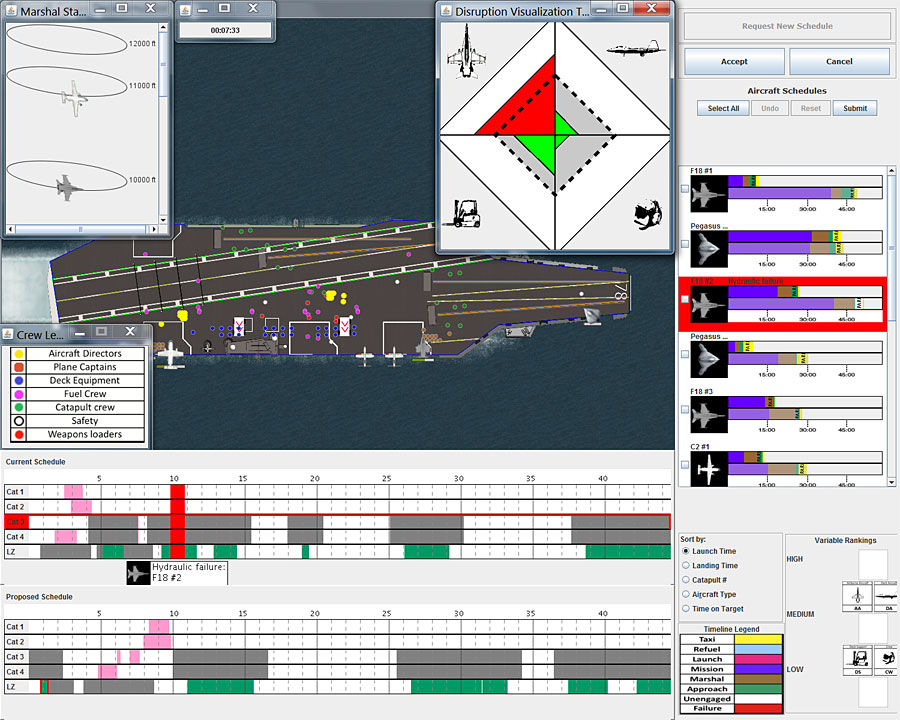Click the Failure red swatch in Timeline Legend
The height and width of the screenshot is (720, 900).
759,708
